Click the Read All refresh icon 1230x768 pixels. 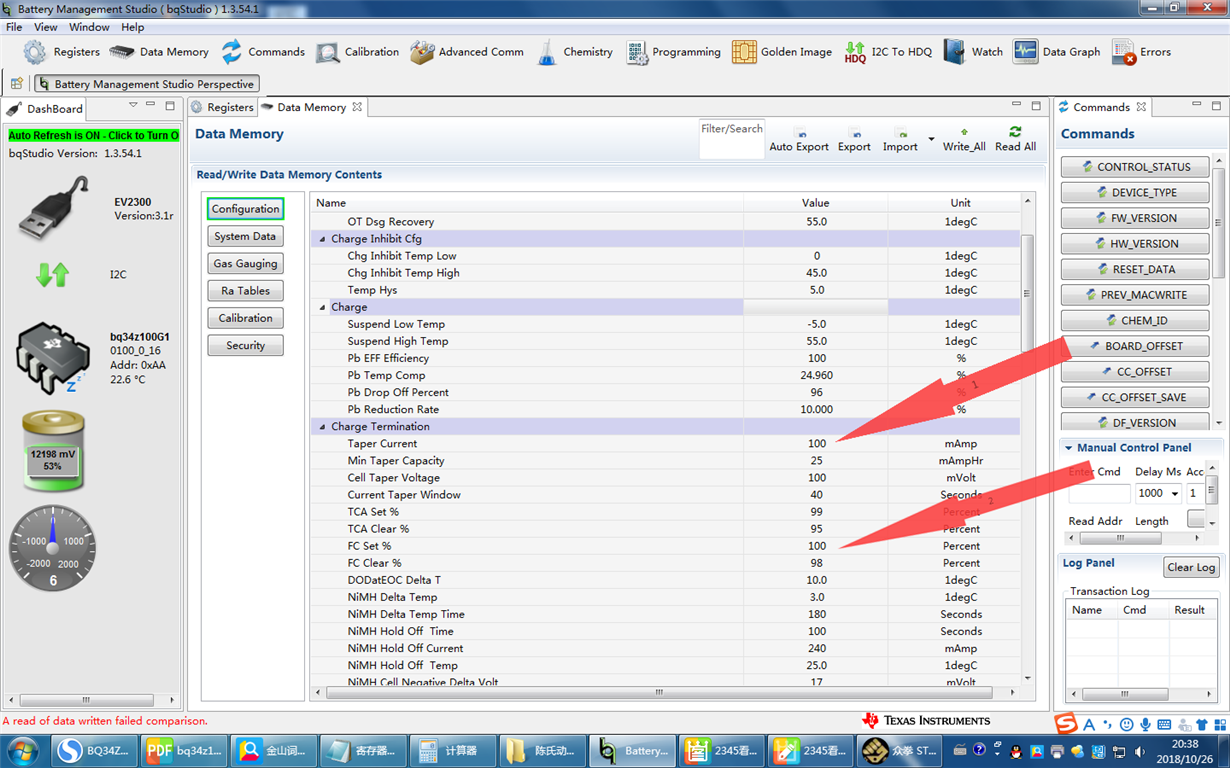point(1015,132)
